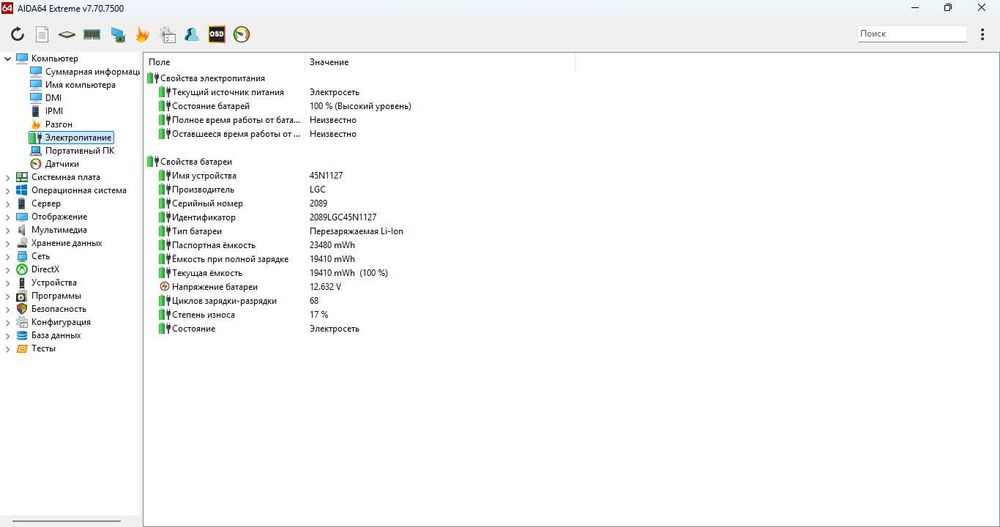Select Программы in the sidebar
Screen dimensions: 1000x527
pyautogui.click(x=56, y=296)
